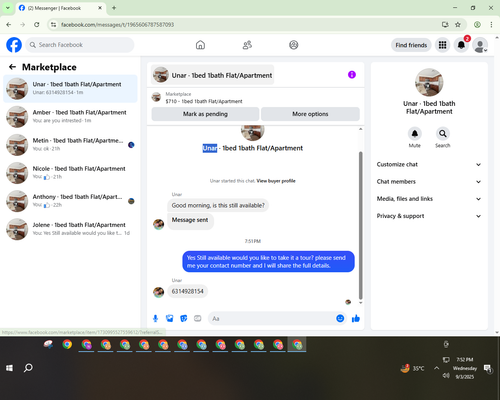The width and height of the screenshot is (500, 400).
Task: Mute this chat with the bell icon
Action: click(415, 134)
